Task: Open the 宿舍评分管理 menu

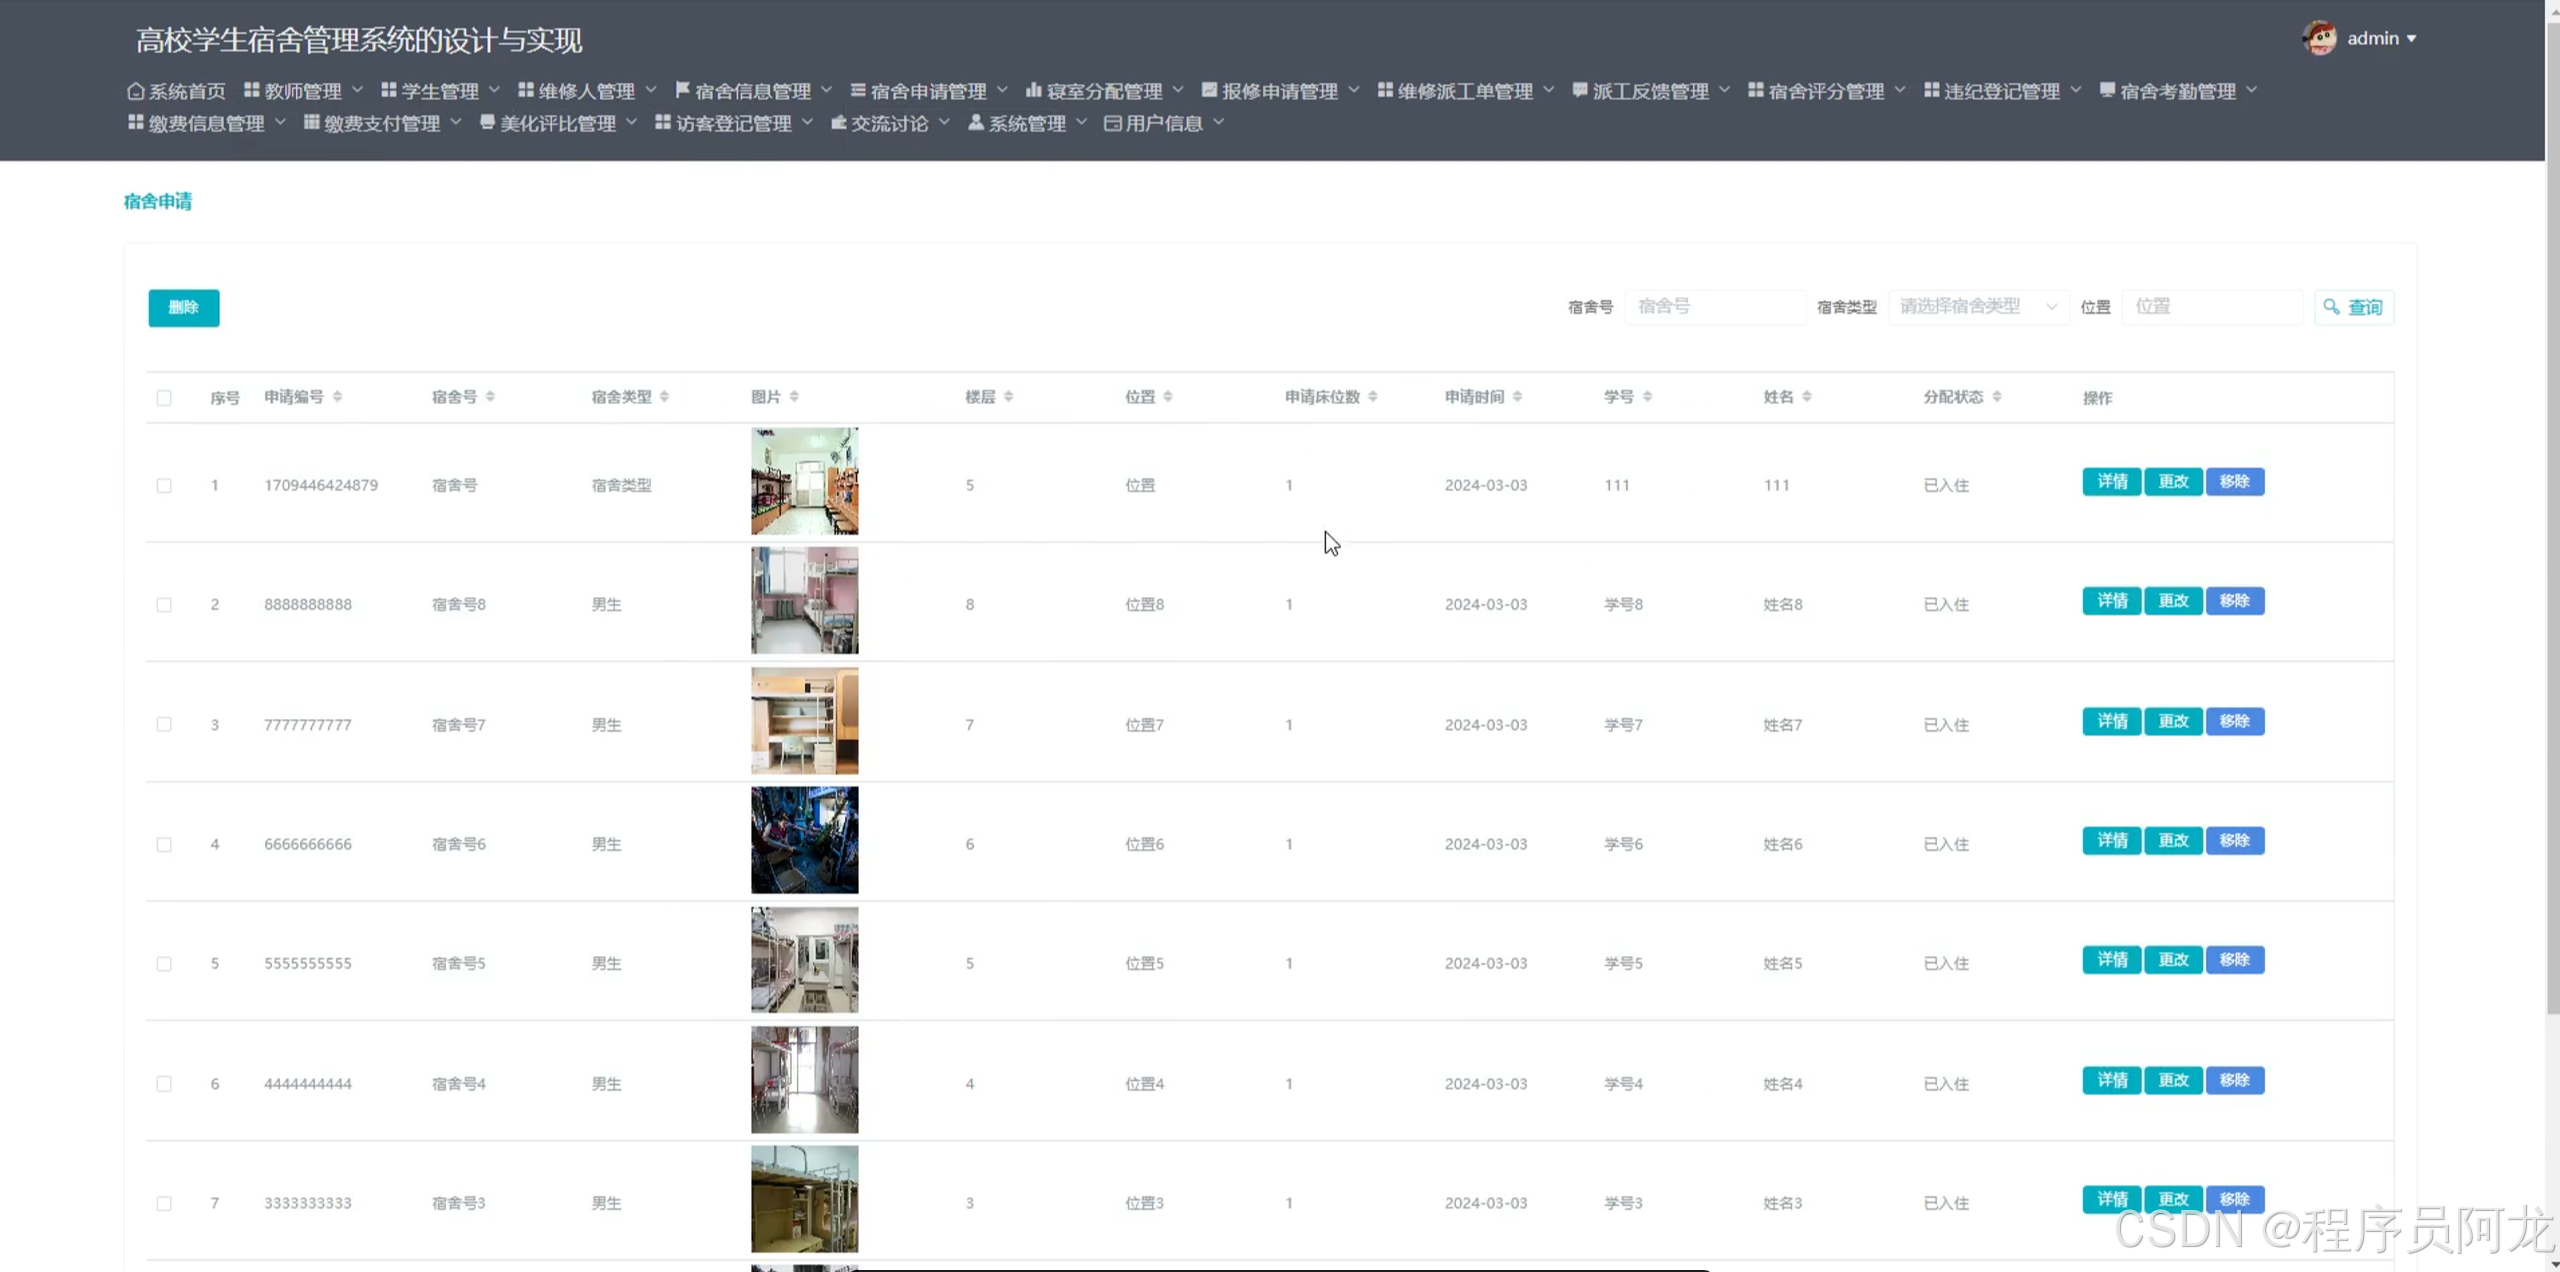Action: 1825,91
